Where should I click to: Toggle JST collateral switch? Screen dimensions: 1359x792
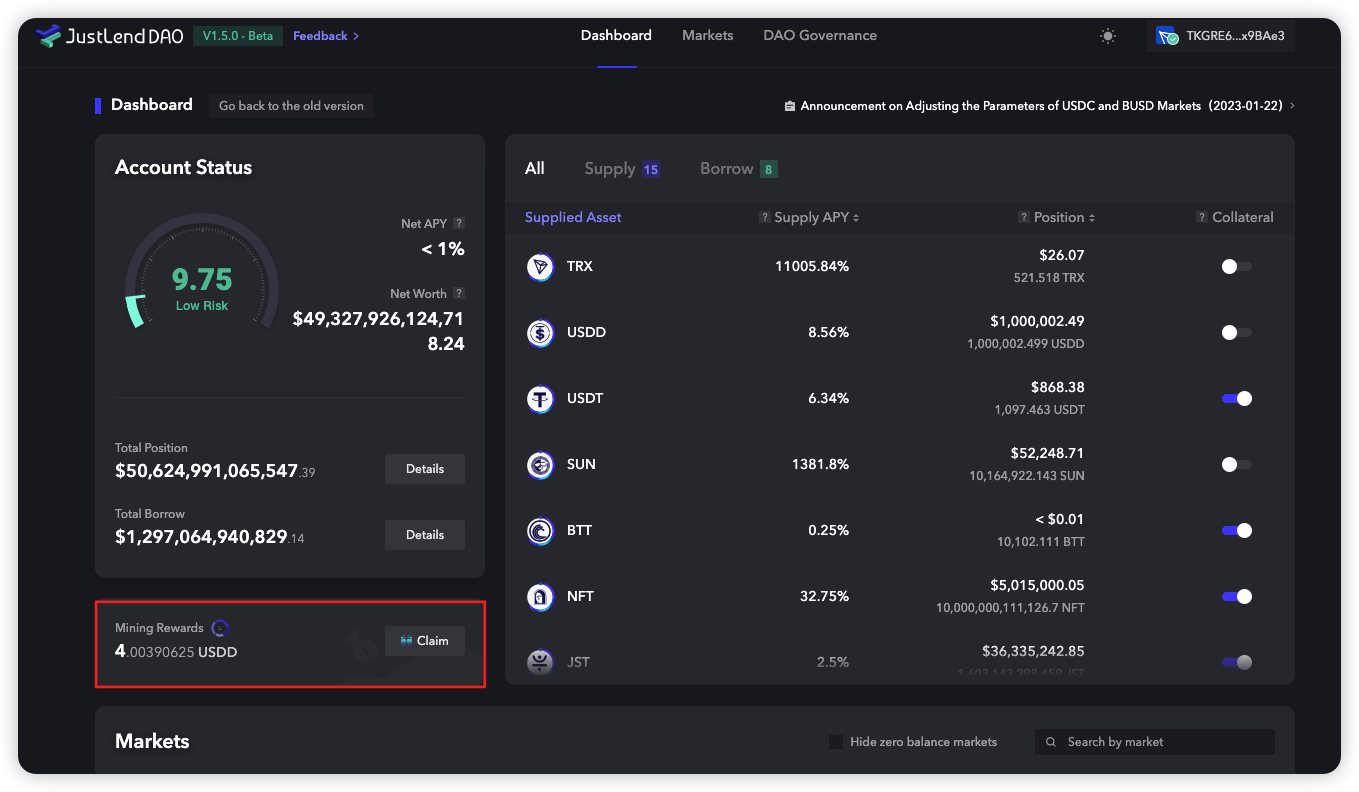pos(1237,662)
